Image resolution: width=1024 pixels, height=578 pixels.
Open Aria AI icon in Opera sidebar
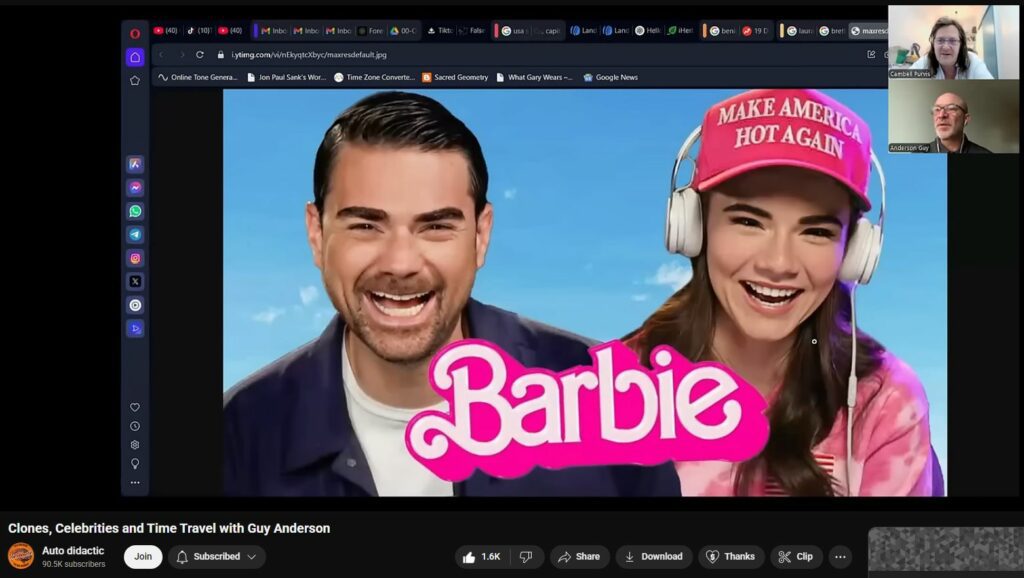tap(135, 164)
